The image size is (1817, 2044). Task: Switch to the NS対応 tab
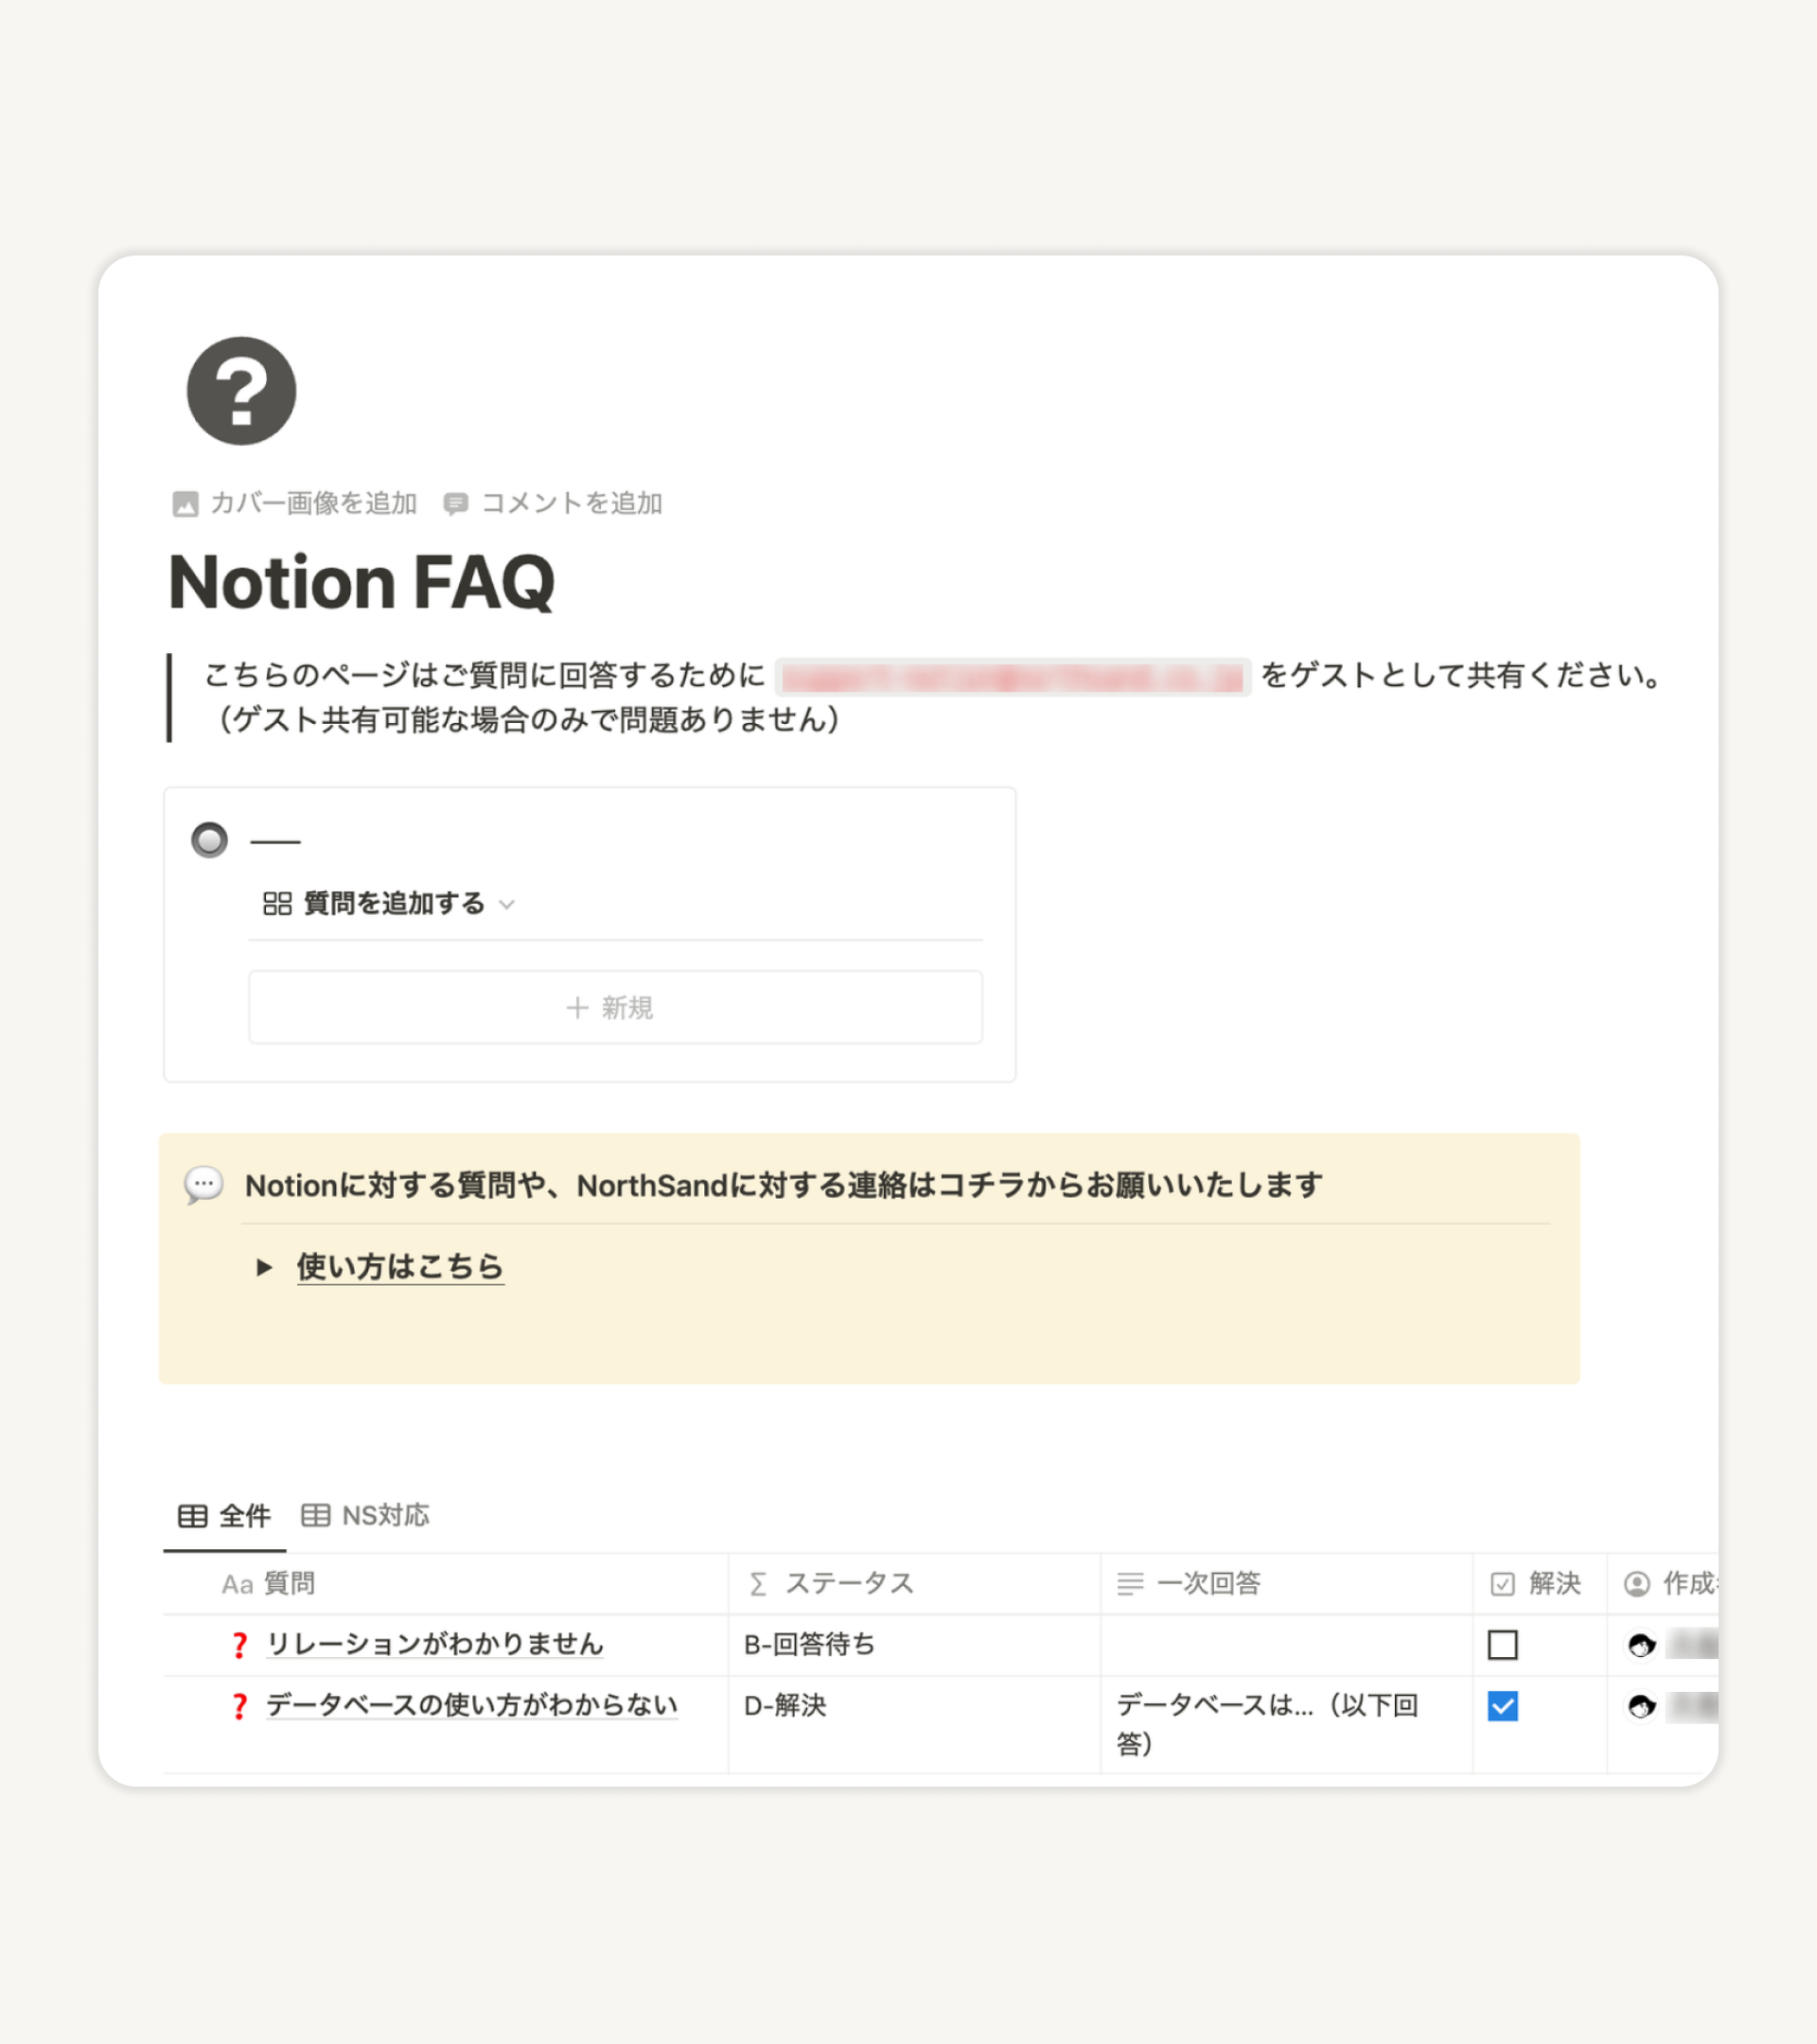coord(366,1516)
